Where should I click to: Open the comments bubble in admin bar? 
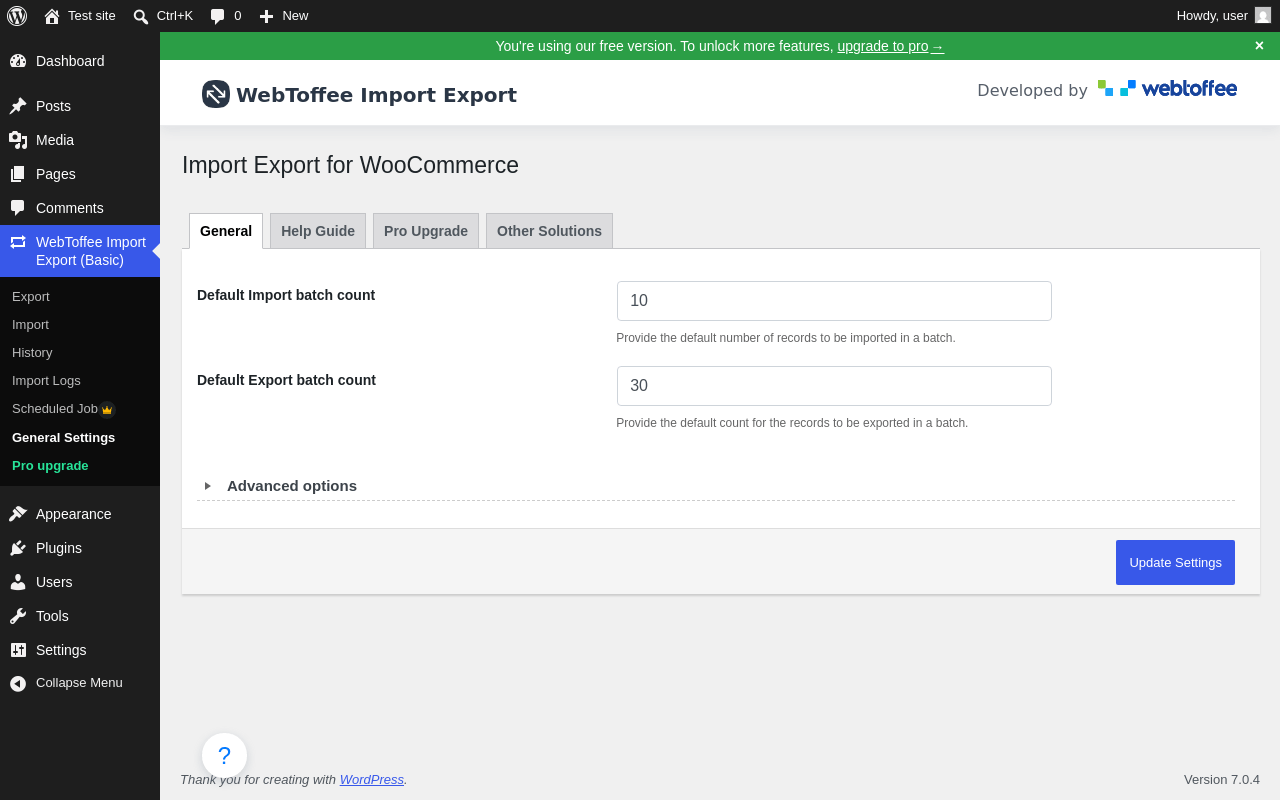217,16
